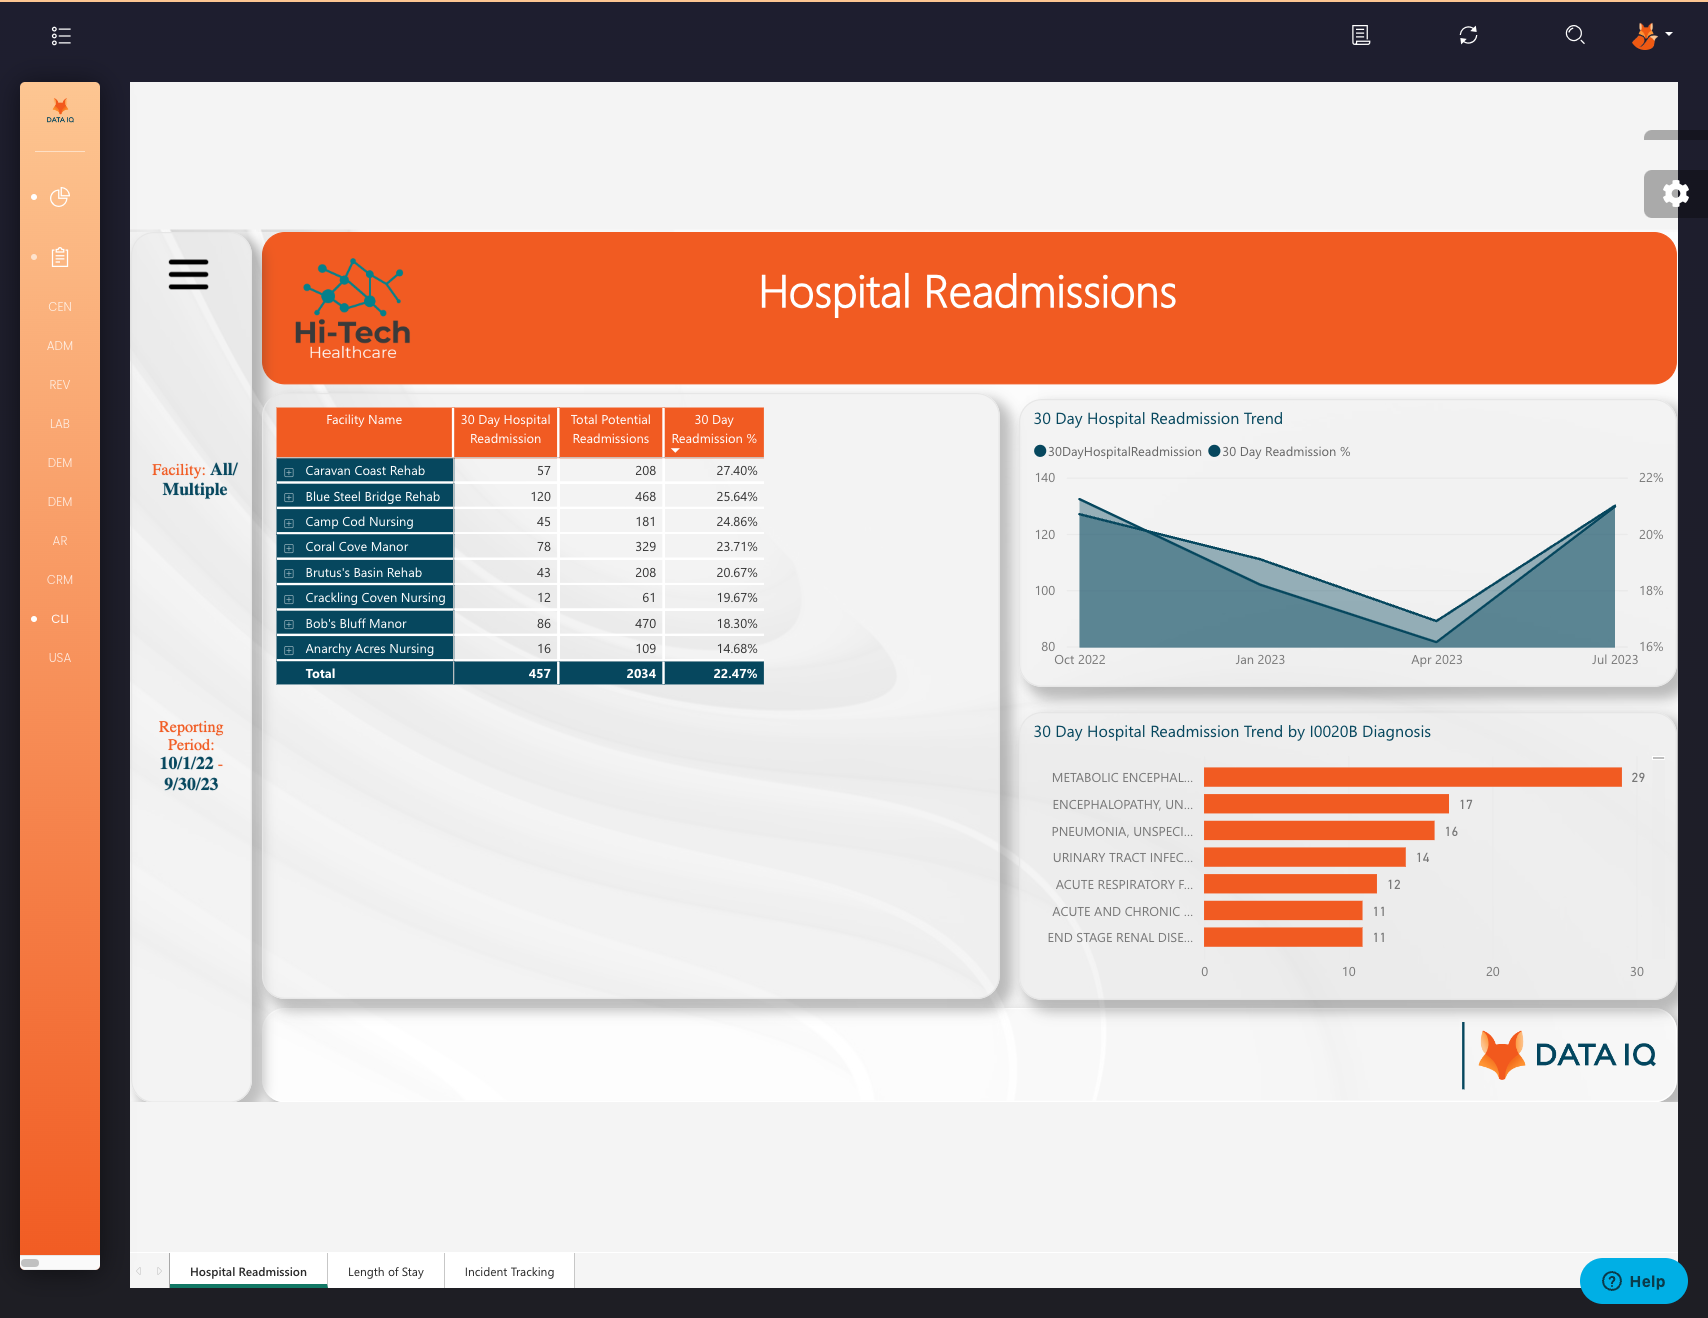This screenshot has width=1708, height=1318.
Task: Expand the Coral Cove Manor row
Action: [x=289, y=548]
